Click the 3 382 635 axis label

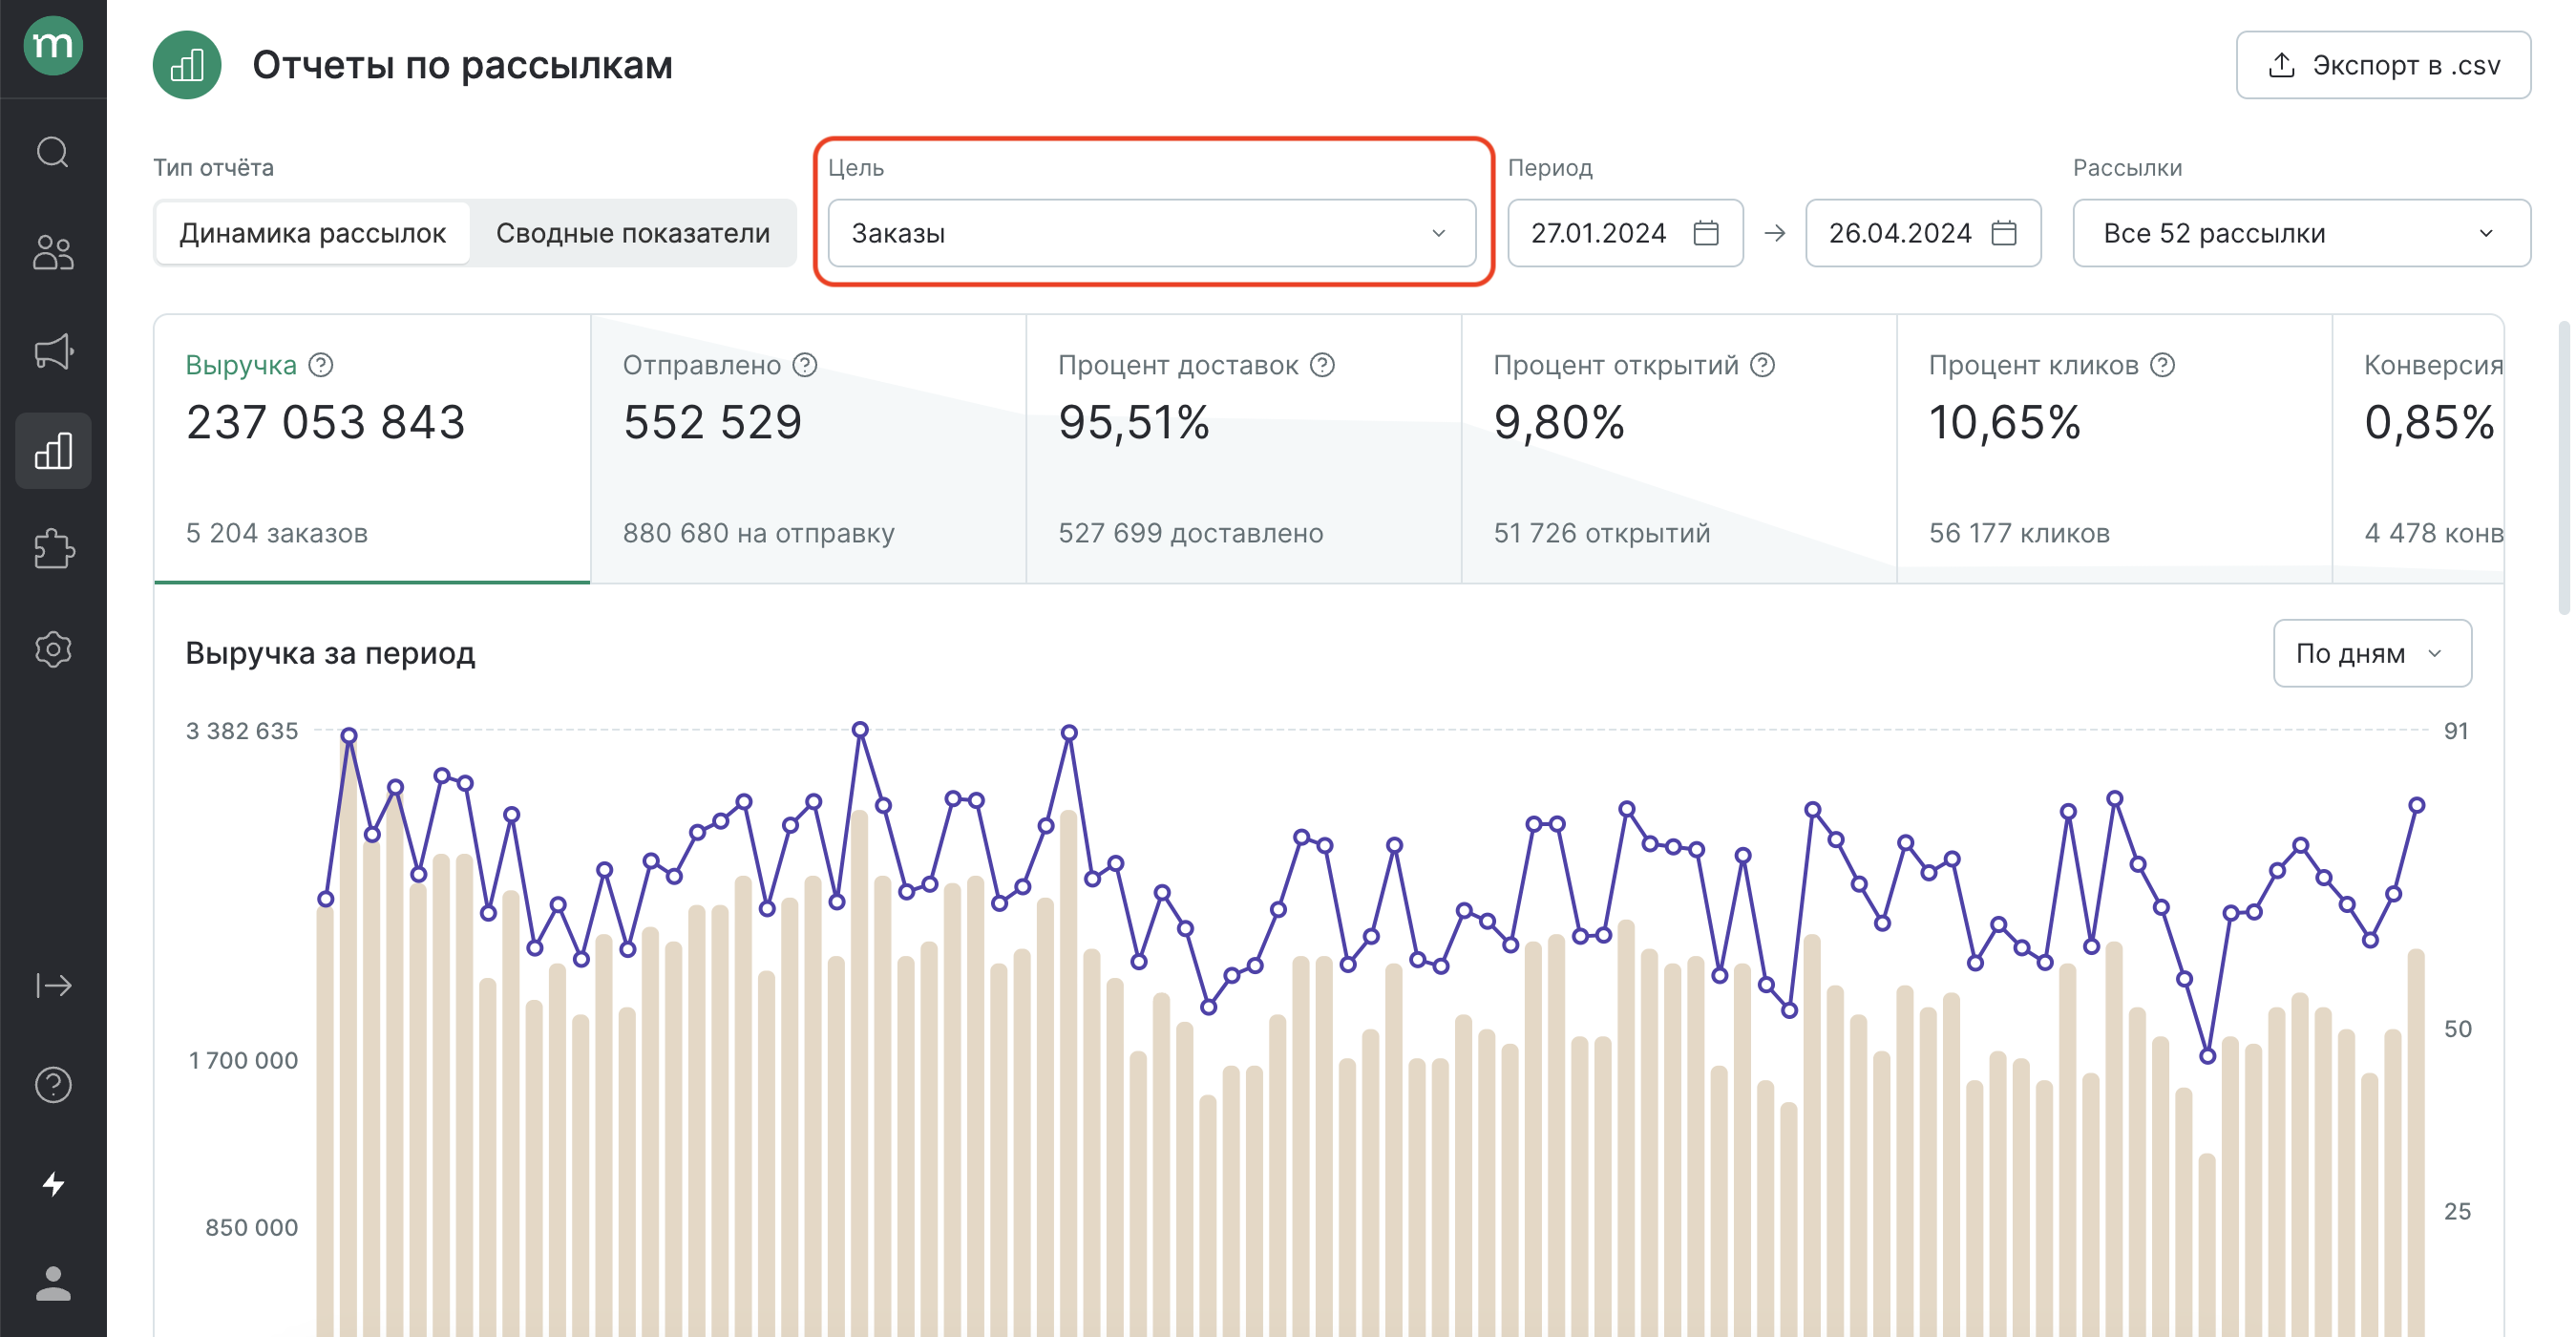[x=242, y=731]
